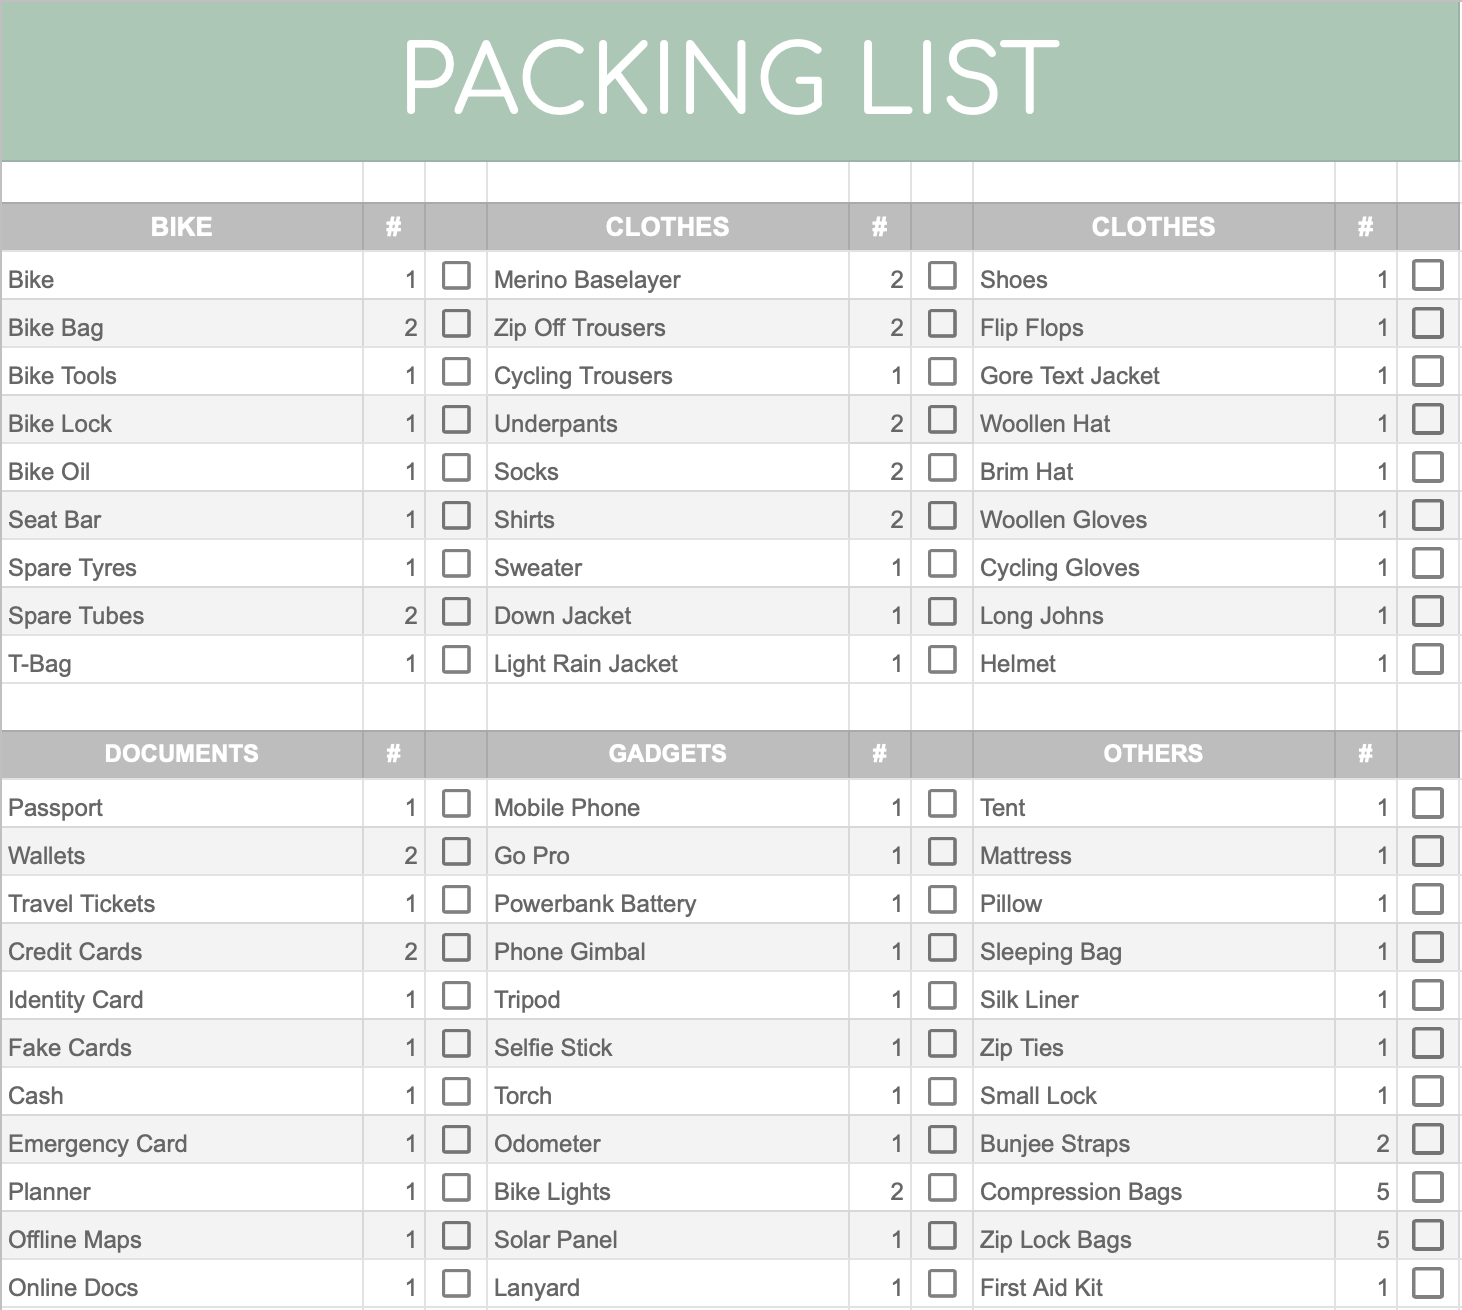Image resolution: width=1462 pixels, height=1310 pixels.
Task: Tick the Merino Baselayer checkbox
Action: click(x=942, y=275)
